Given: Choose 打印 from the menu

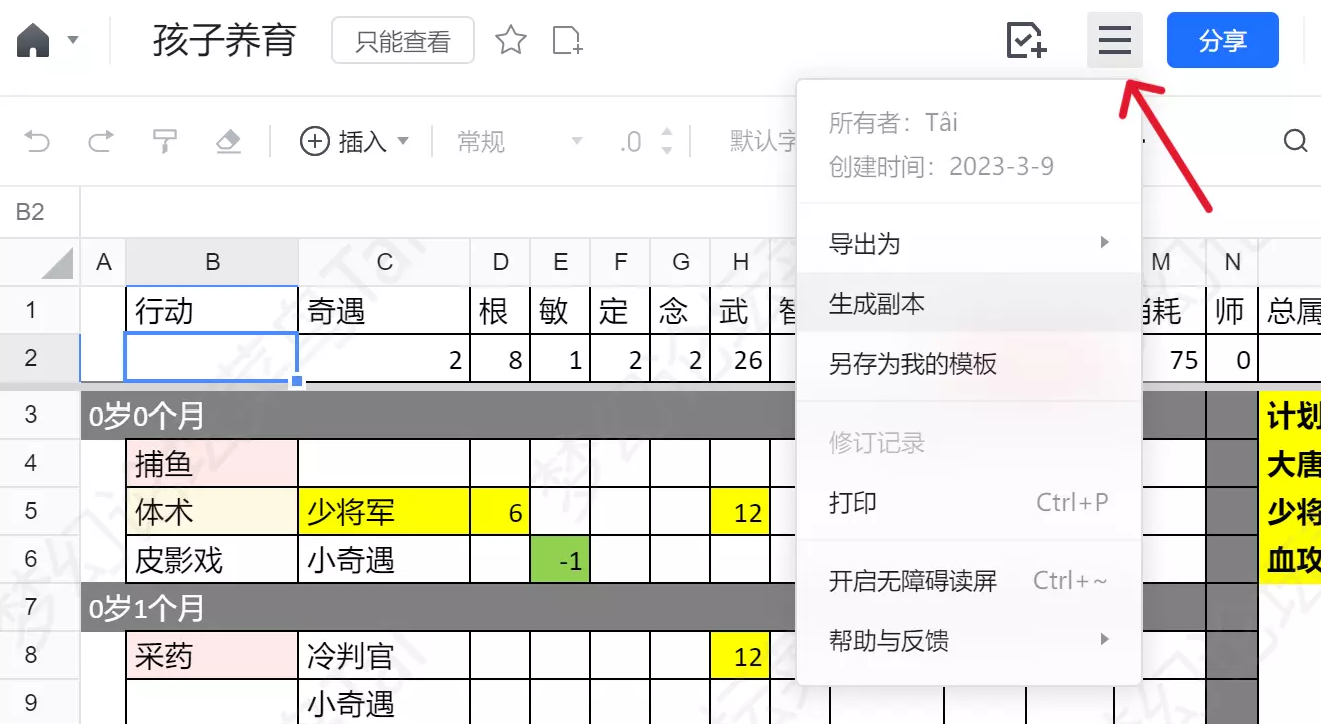Looking at the screenshot, I should (x=969, y=502).
